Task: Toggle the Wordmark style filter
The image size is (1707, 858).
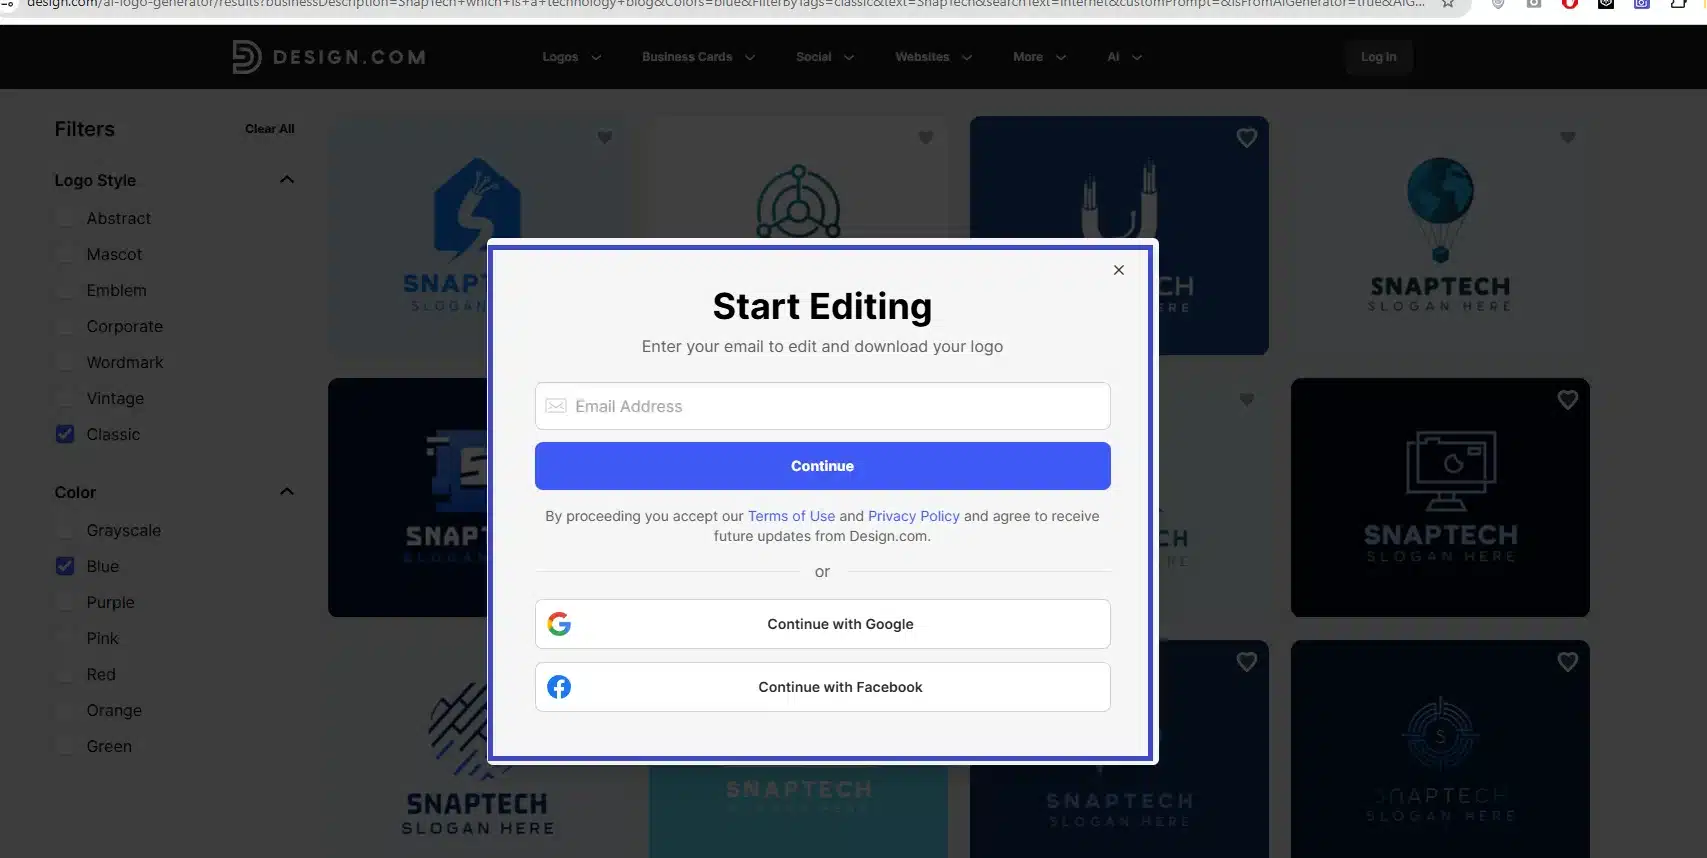Action: [65, 362]
